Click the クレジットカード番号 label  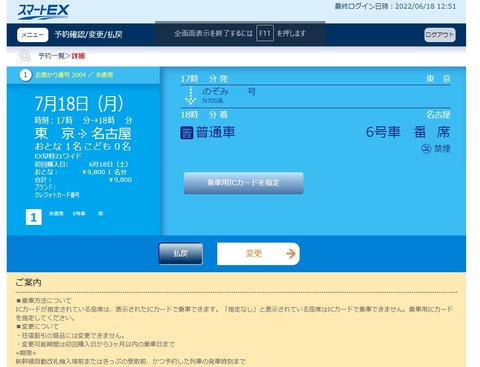coord(57,195)
